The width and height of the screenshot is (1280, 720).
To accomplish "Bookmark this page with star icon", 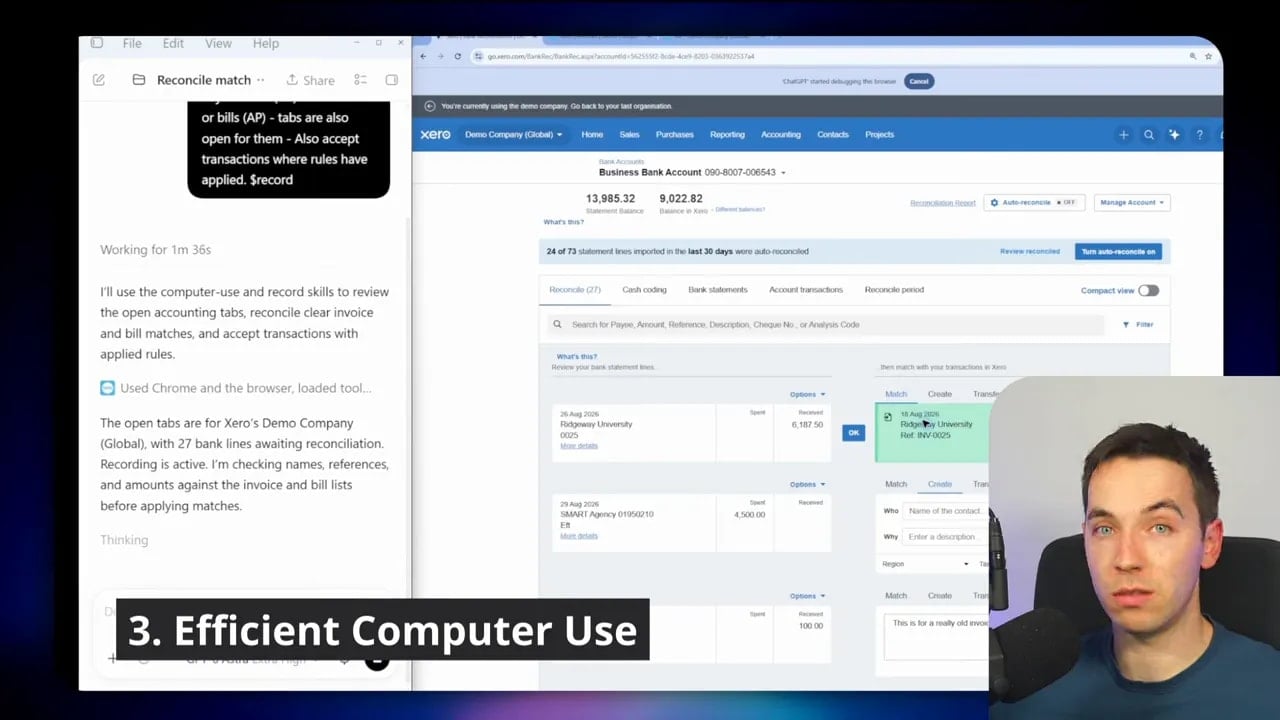I will 1208,56.
